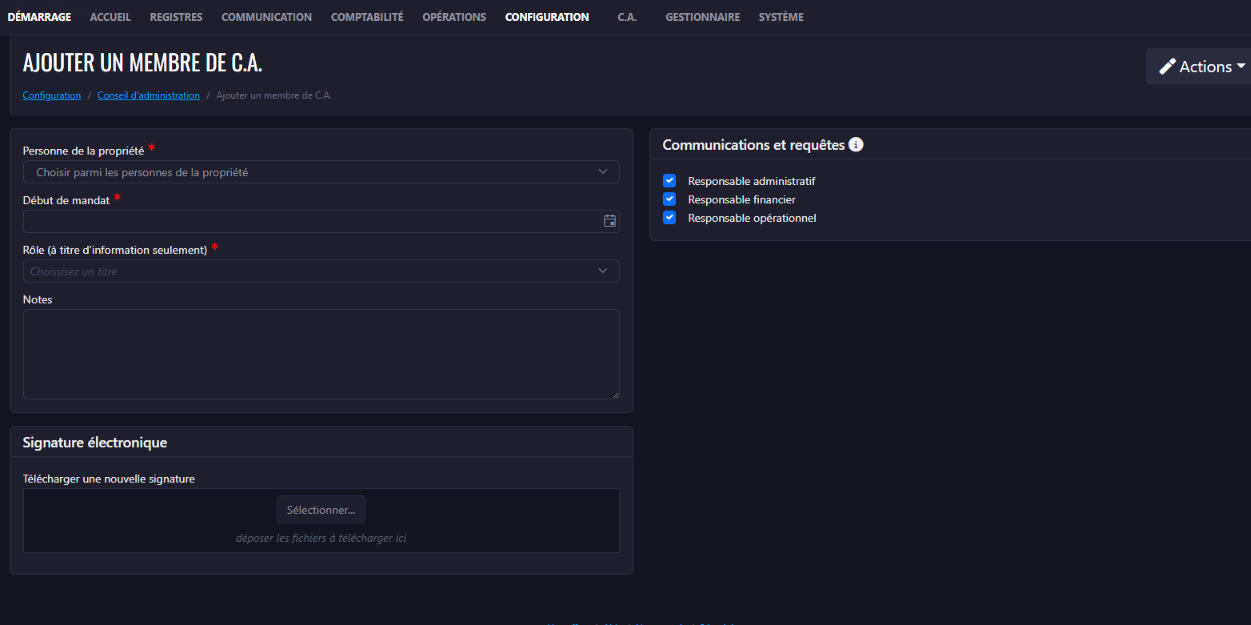Click inside the Notes text area

pyautogui.click(x=321, y=354)
